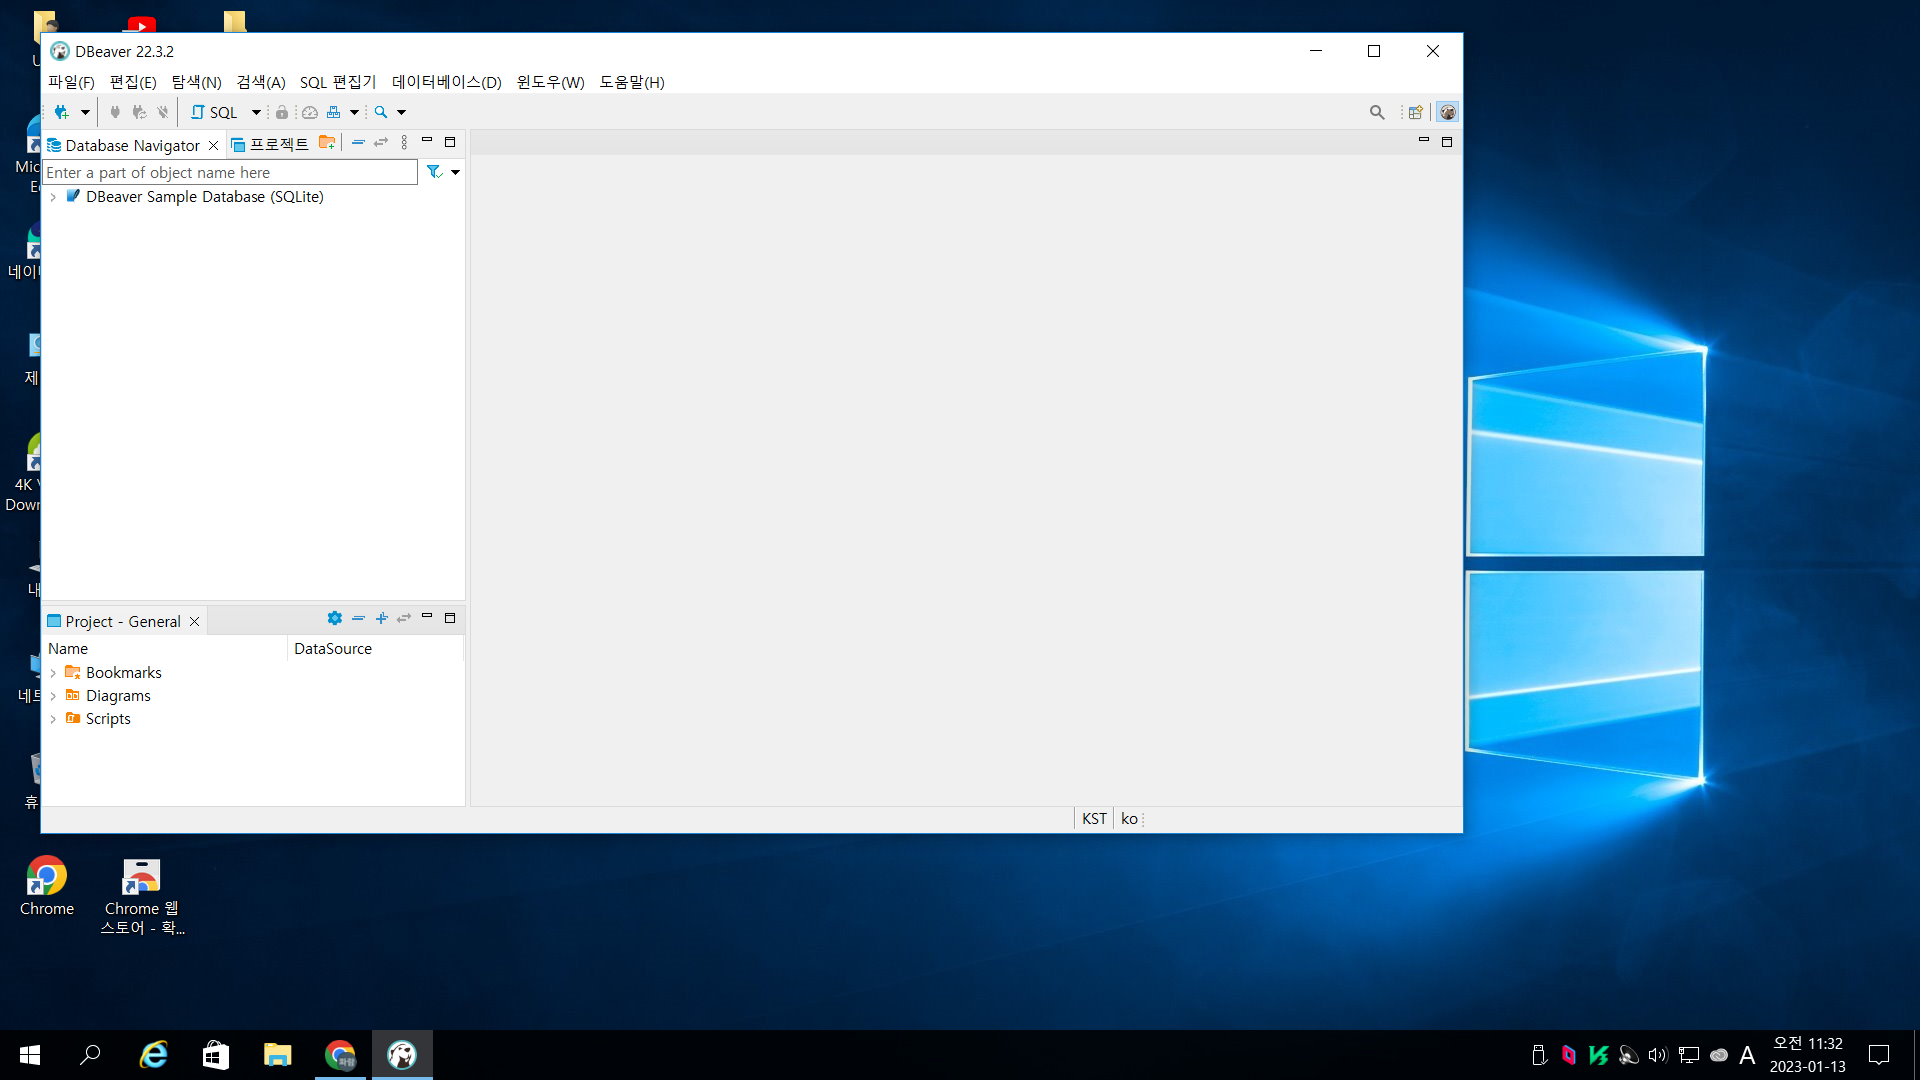The height and width of the screenshot is (1080, 1920).
Task: Open the 파일(F) menu
Action: [x=71, y=82]
